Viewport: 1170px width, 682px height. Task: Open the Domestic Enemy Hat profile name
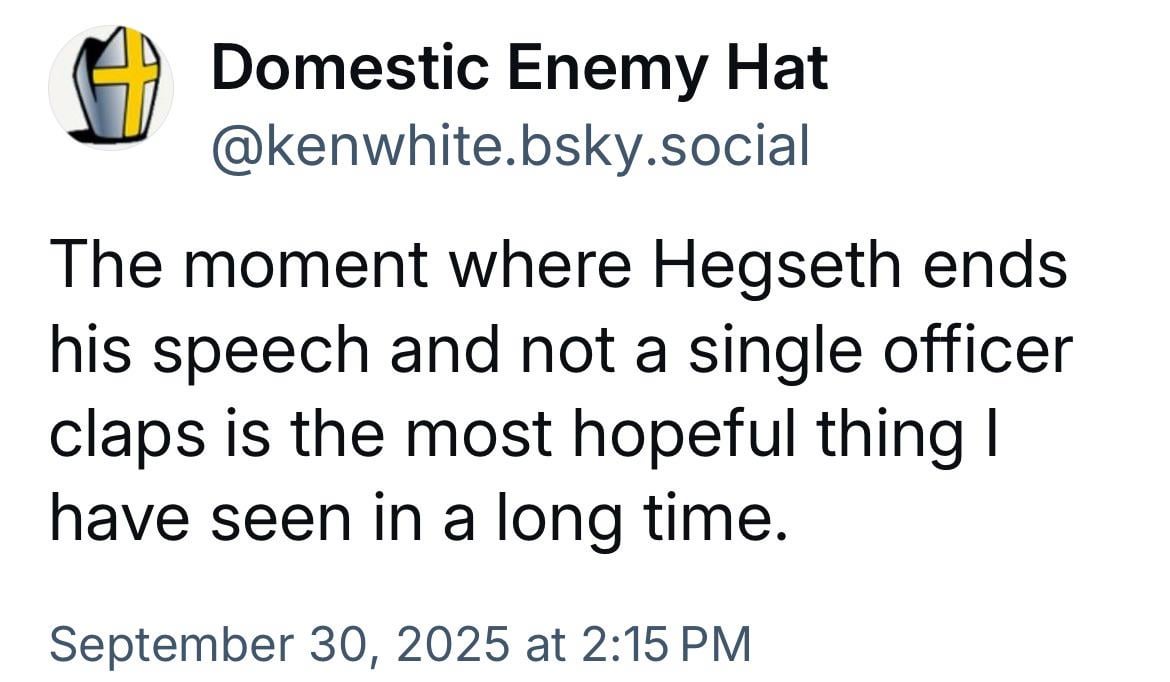(x=519, y=68)
